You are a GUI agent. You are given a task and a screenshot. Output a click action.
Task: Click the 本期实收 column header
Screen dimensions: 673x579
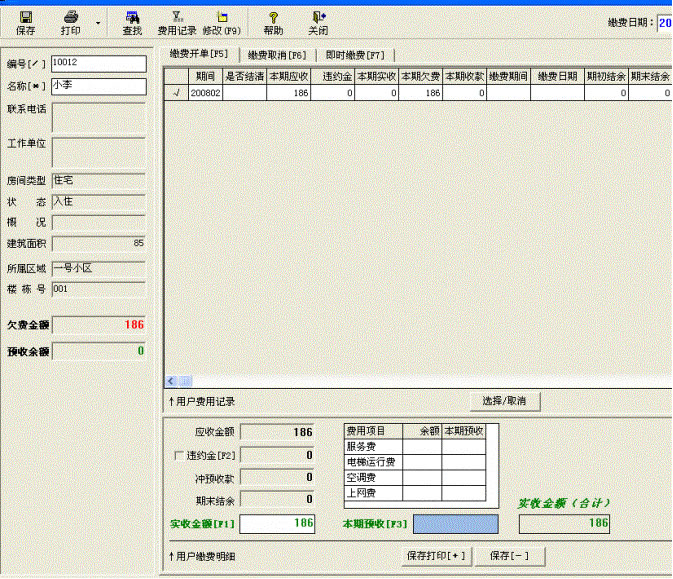376,76
